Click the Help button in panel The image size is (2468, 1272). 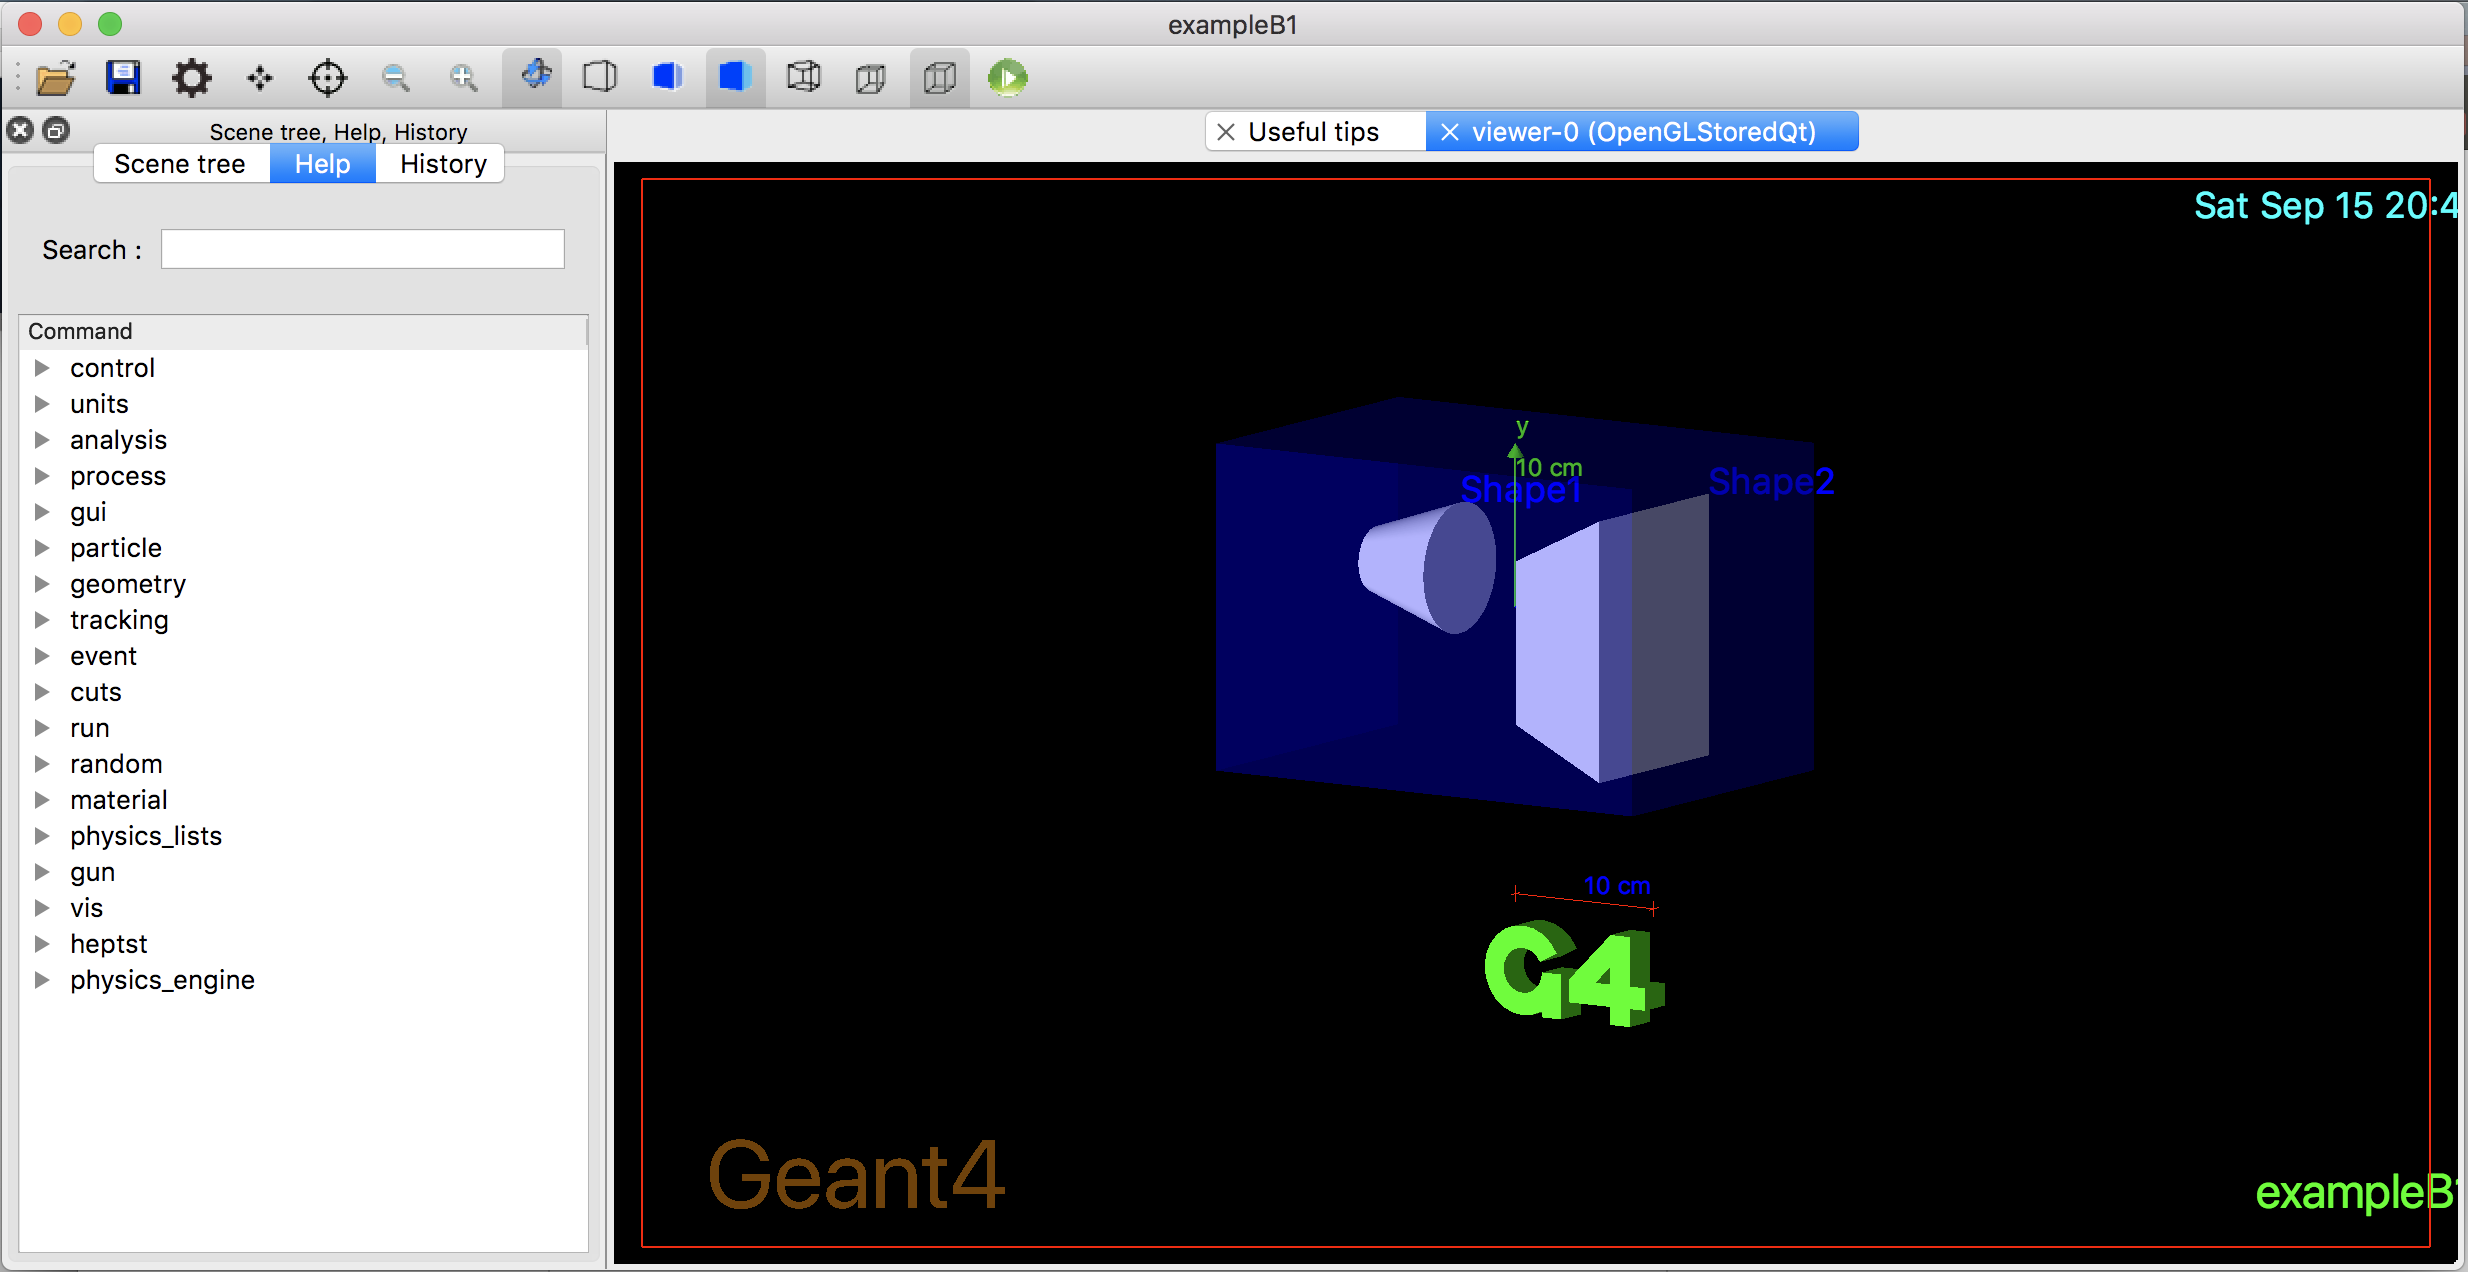tap(321, 162)
